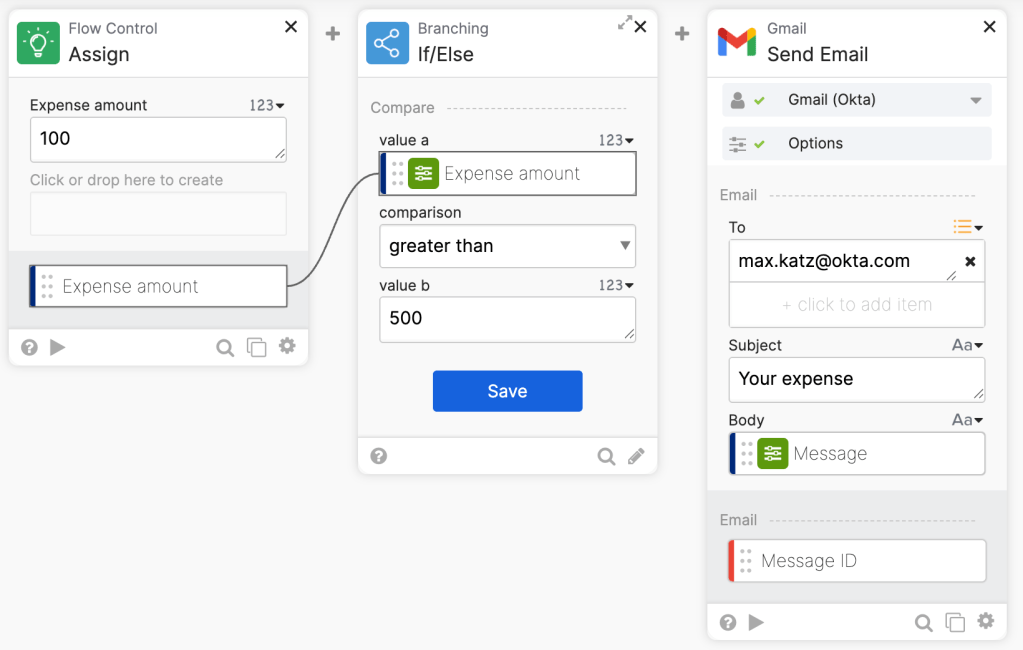The image size is (1023, 650).
Task: Click the Assign card lightbulb icon
Action: pos(39,43)
